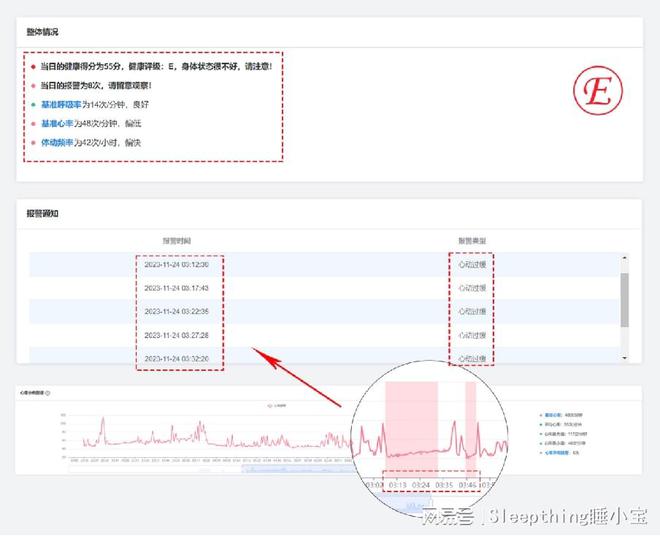Click the 报警通知 section title
660x536 pixels.
pyautogui.click(x=42, y=213)
